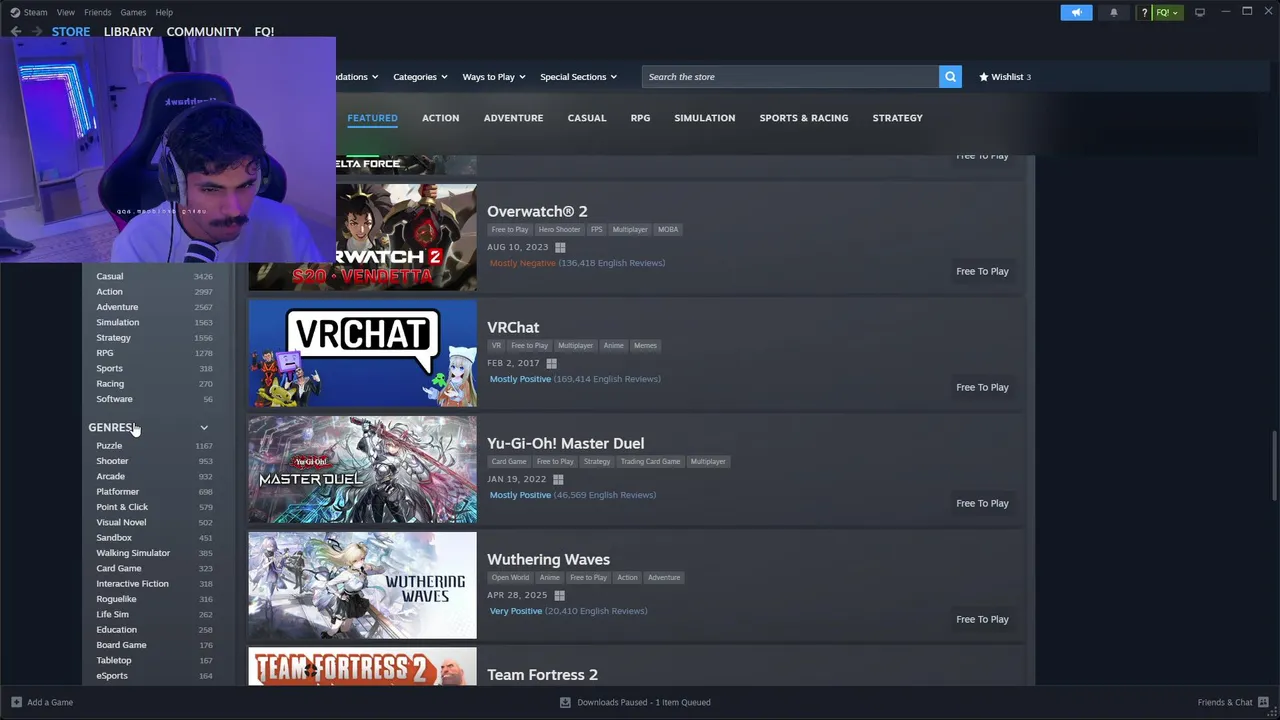
Task: Select the RPG tab
Action: click(x=641, y=118)
